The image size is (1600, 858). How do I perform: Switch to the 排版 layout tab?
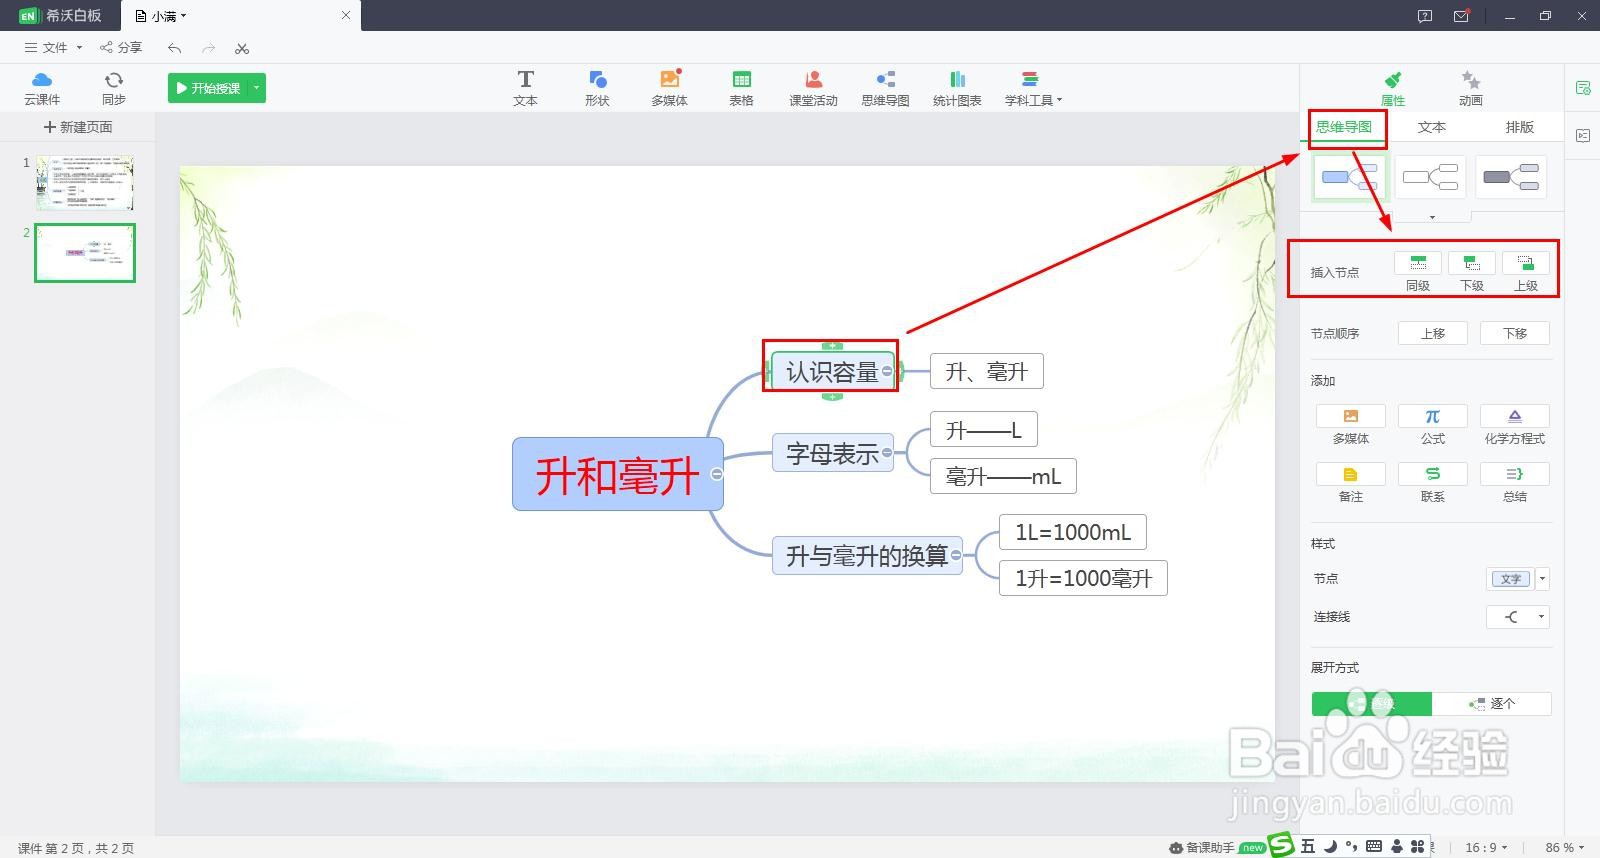click(1519, 127)
